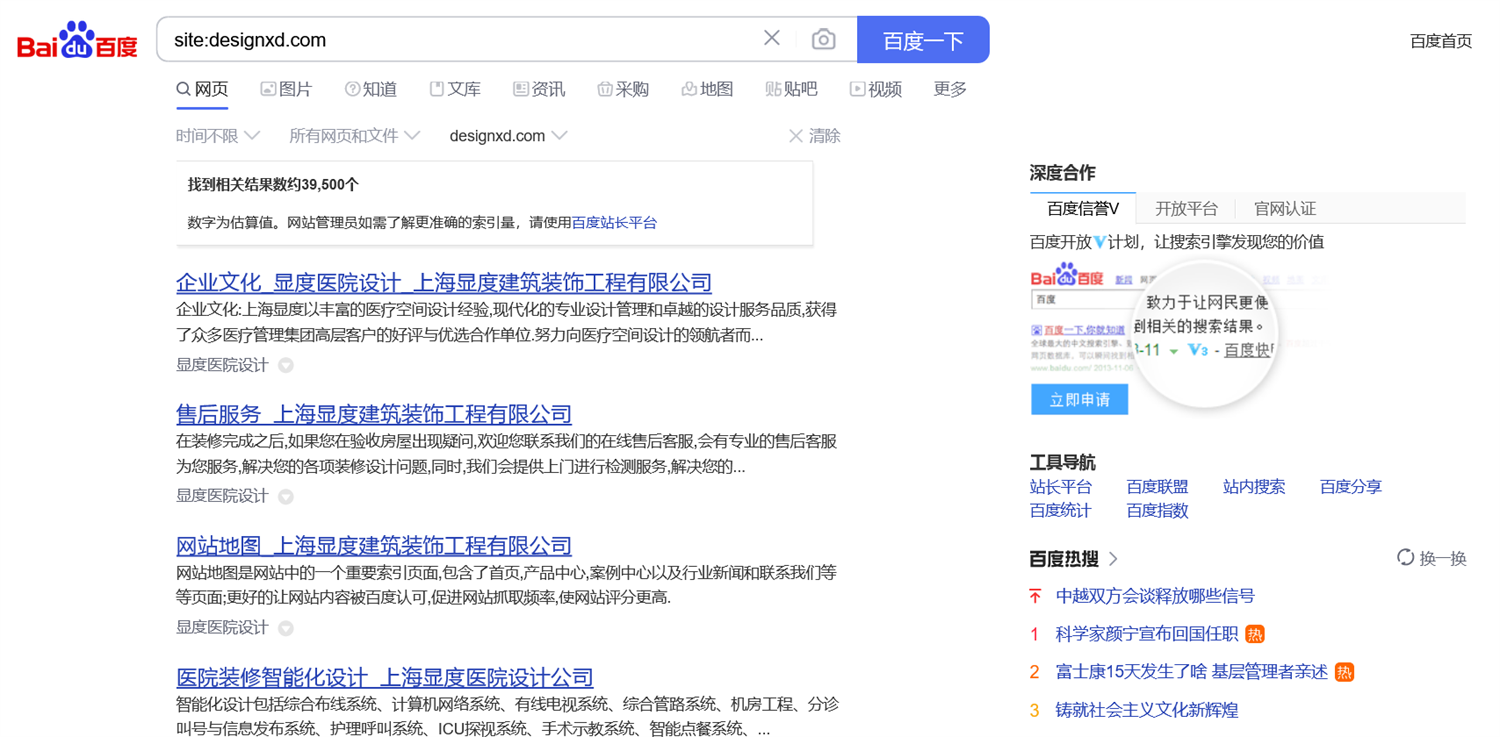1500x737 pixels.
Task: Expand the 时间不限 time filter
Action: tap(218, 136)
